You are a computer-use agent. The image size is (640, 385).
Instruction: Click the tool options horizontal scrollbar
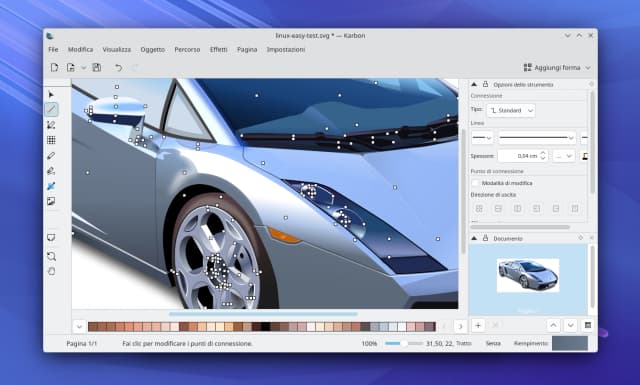click(520, 227)
